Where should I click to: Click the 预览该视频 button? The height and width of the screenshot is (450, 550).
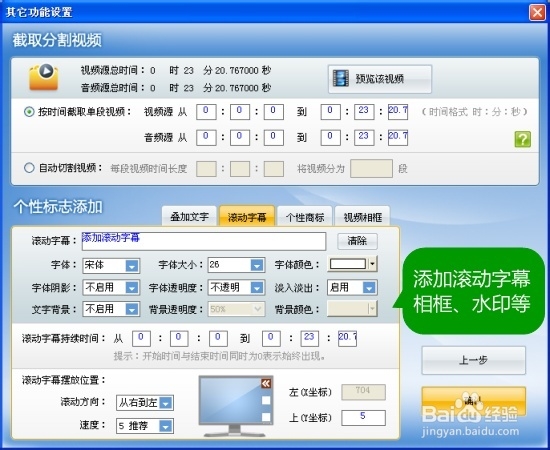point(380,79)
